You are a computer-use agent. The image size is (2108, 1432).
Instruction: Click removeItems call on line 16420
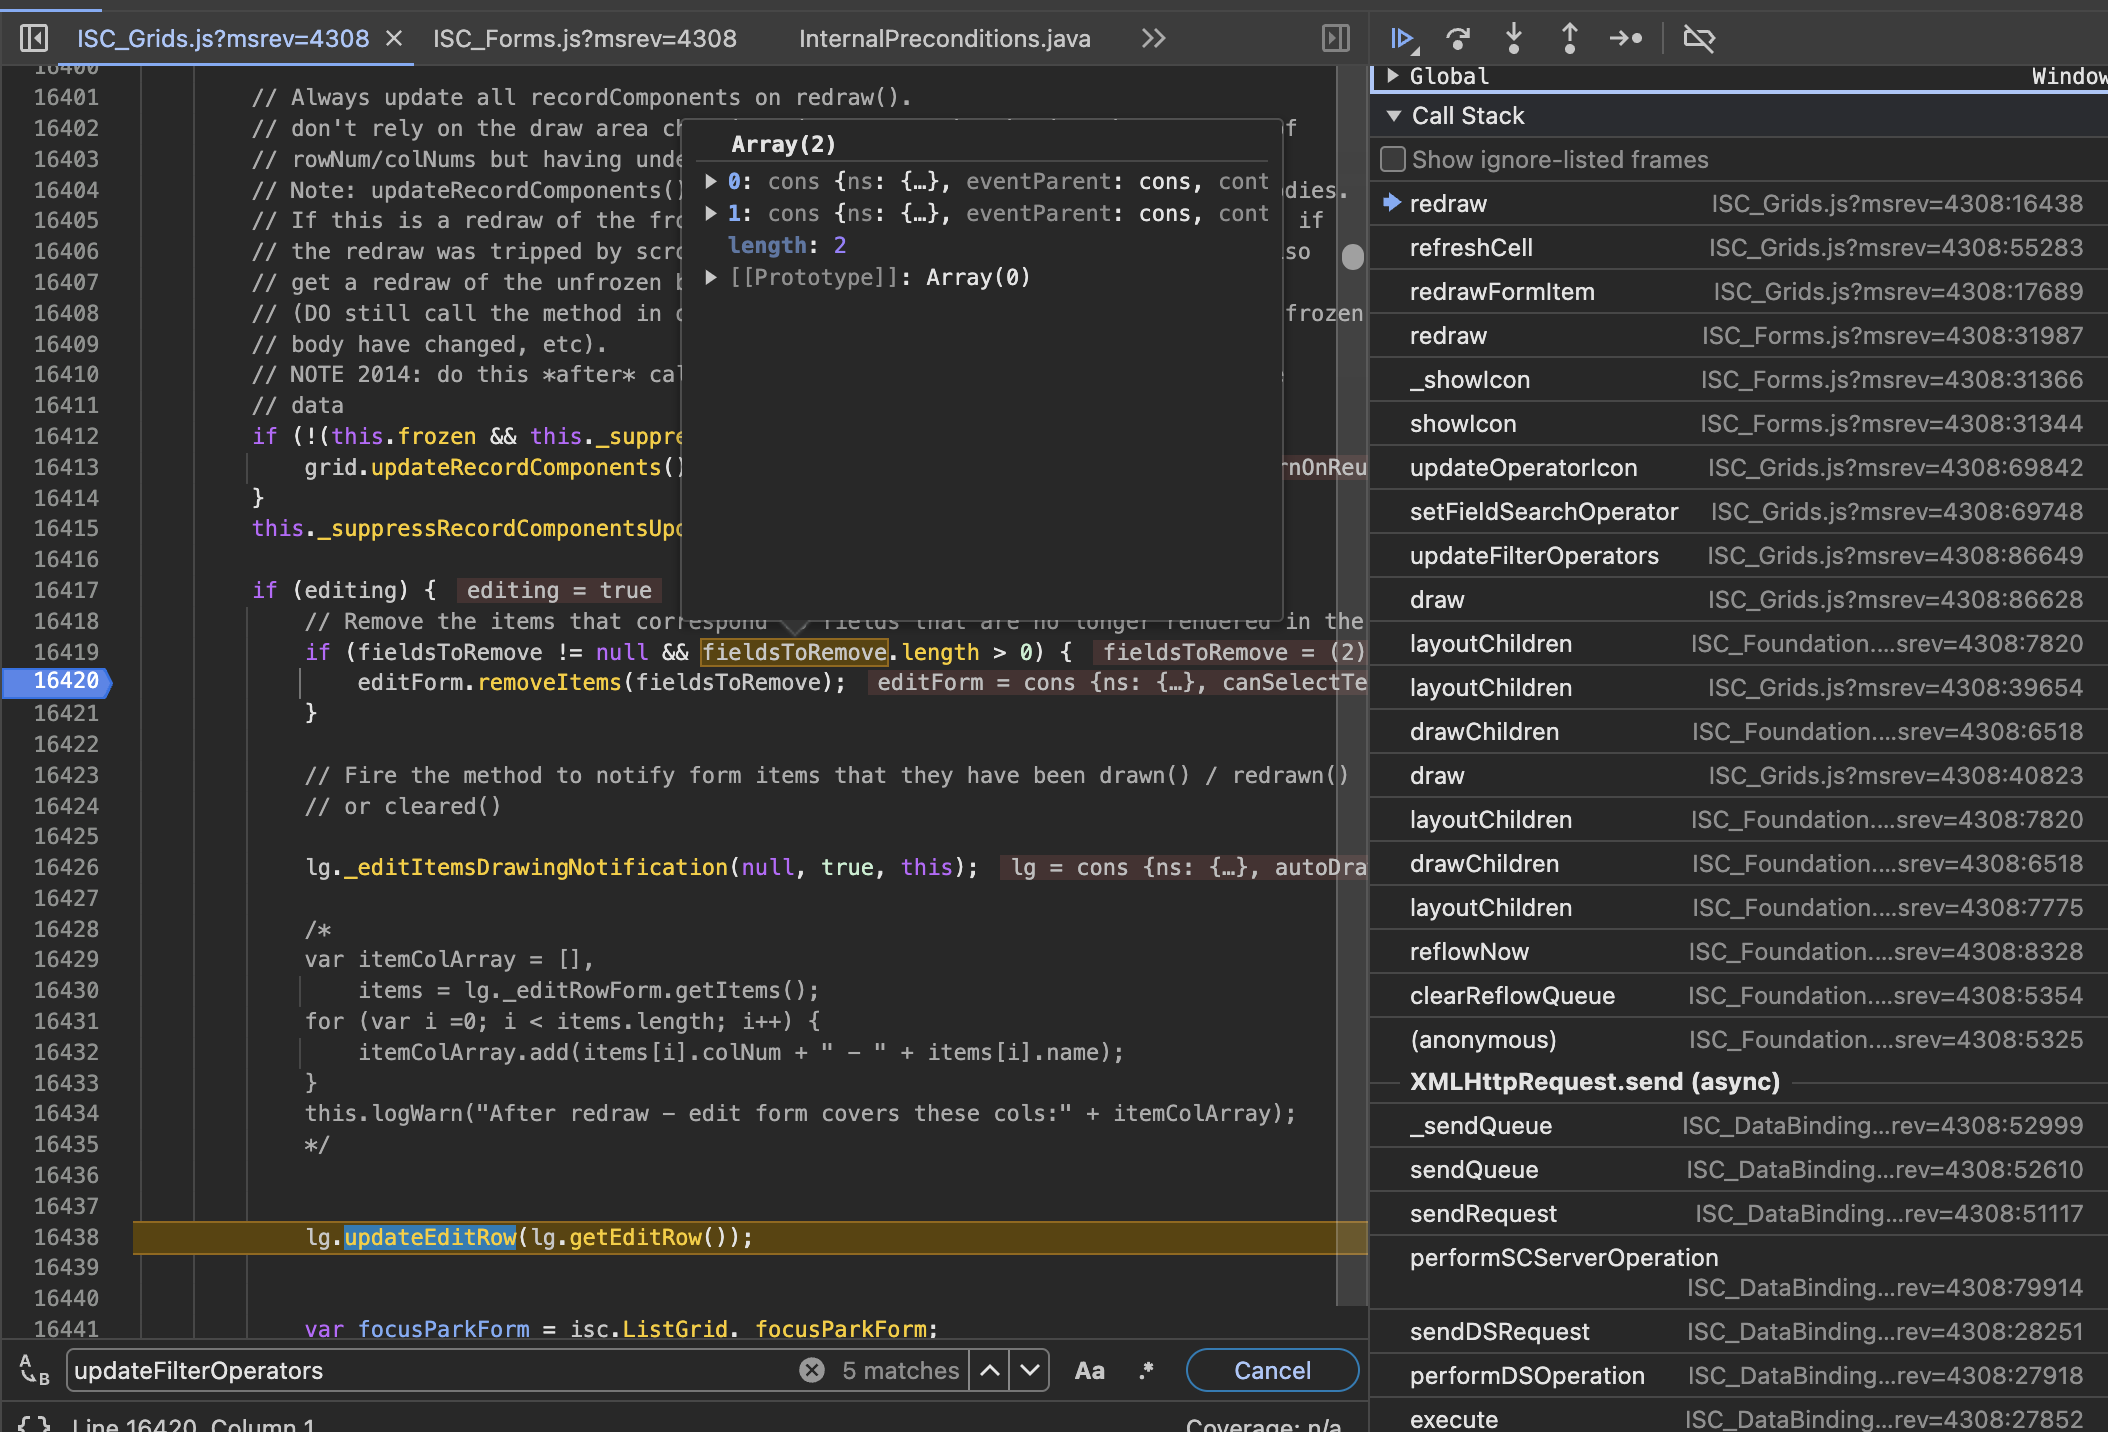click(549, 683)
